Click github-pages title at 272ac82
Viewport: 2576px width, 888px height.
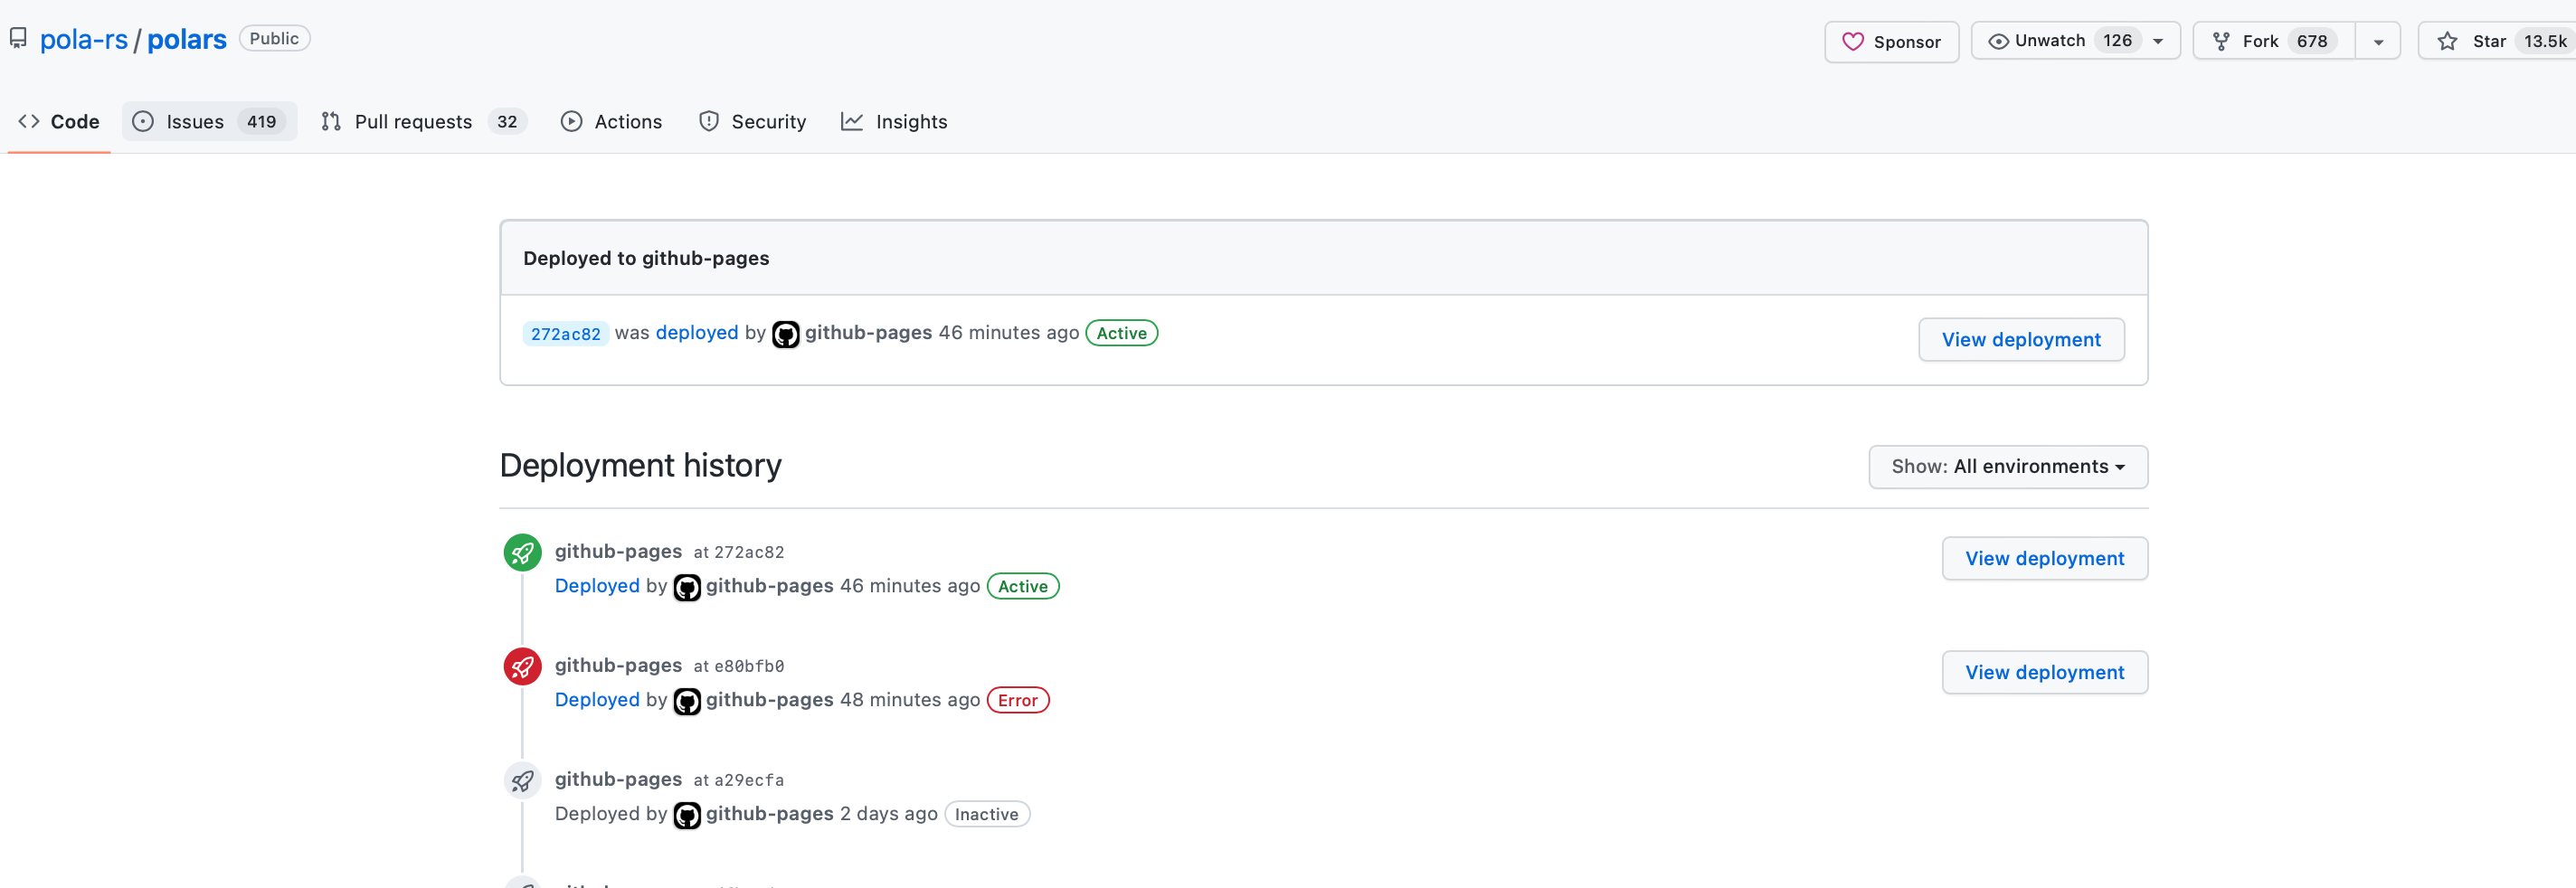618,550
